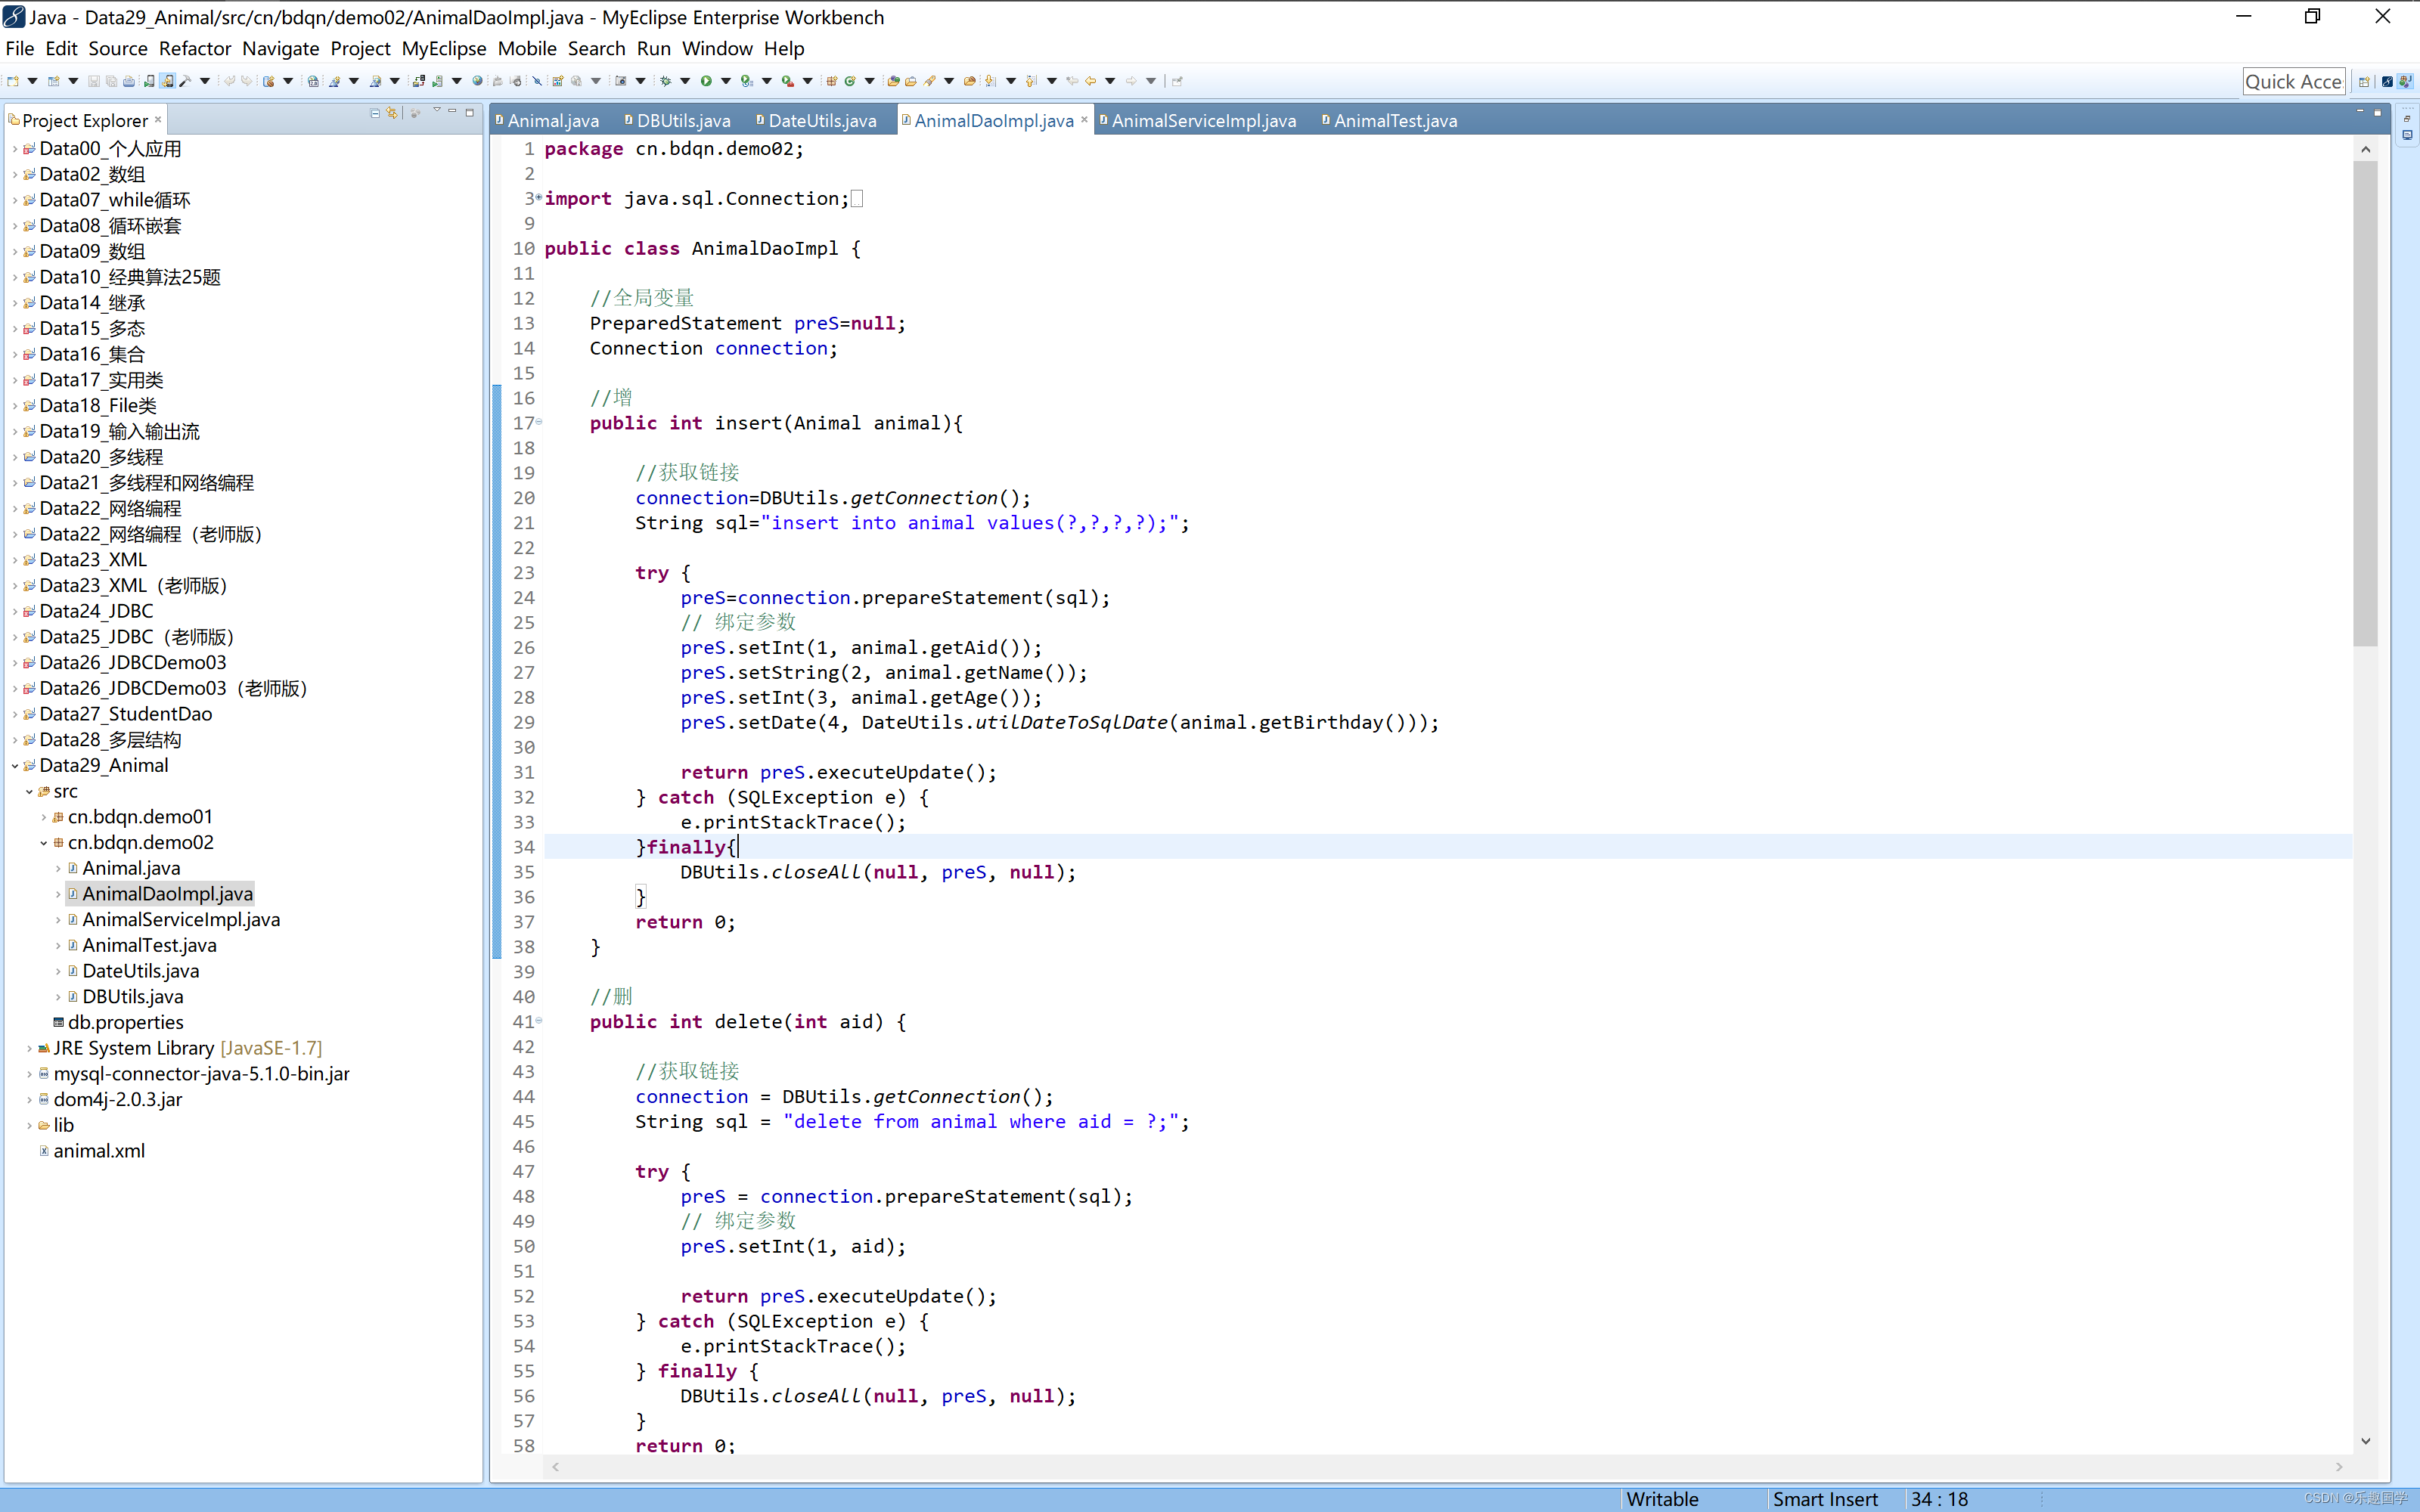Open AnimalServiceImpl.java in Project Explorer
This screenshot has width=2420, height=1512.
click(181, 919)
